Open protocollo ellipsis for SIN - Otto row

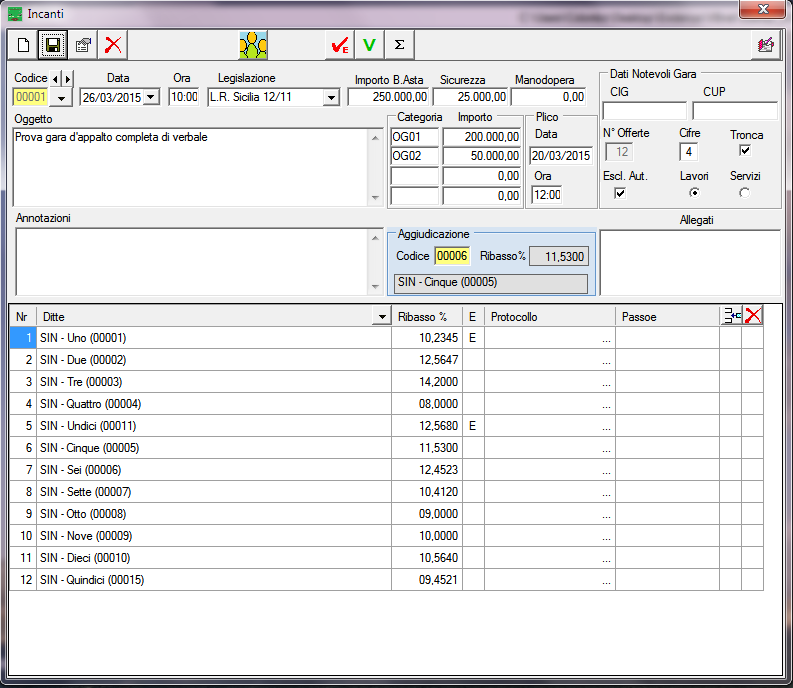click(606, 515)
